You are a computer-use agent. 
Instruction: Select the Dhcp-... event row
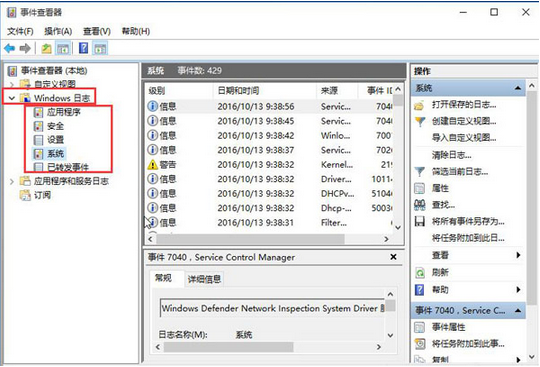[269, 208]
